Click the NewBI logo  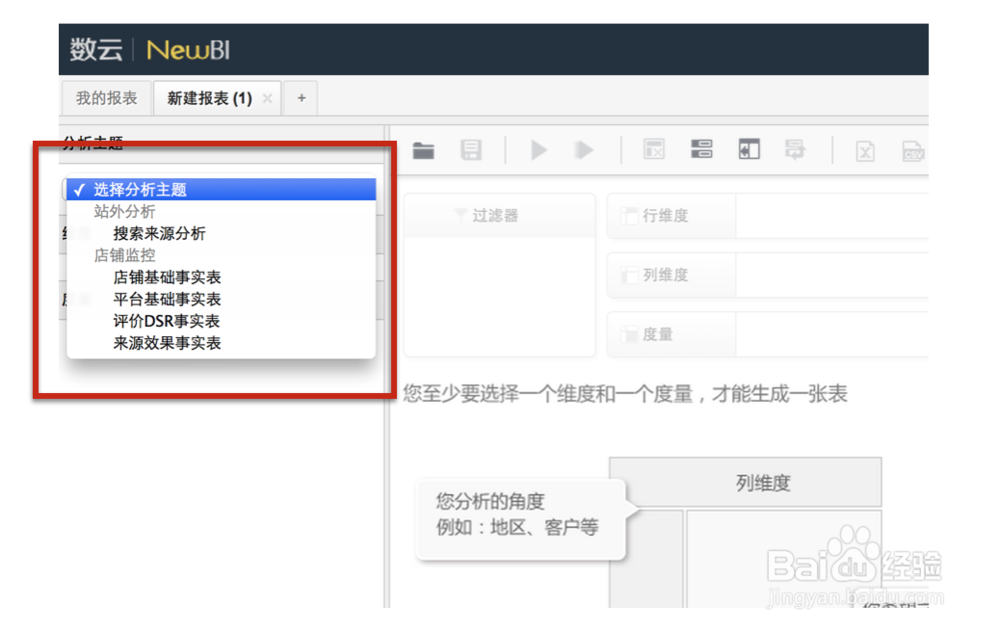[x=188, y=50]
